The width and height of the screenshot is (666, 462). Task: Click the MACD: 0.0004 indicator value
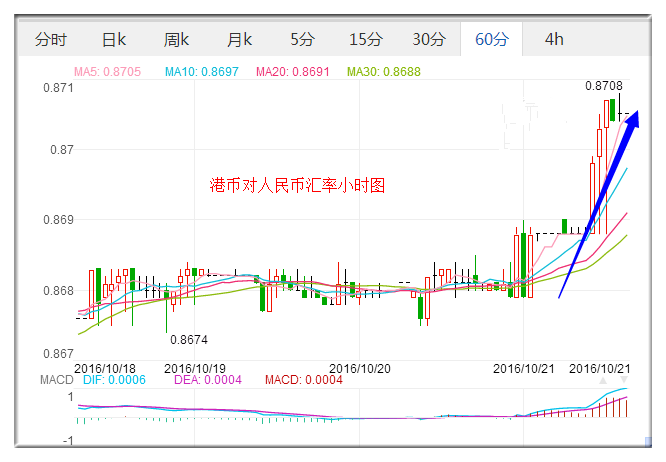(x=304, y=380)
